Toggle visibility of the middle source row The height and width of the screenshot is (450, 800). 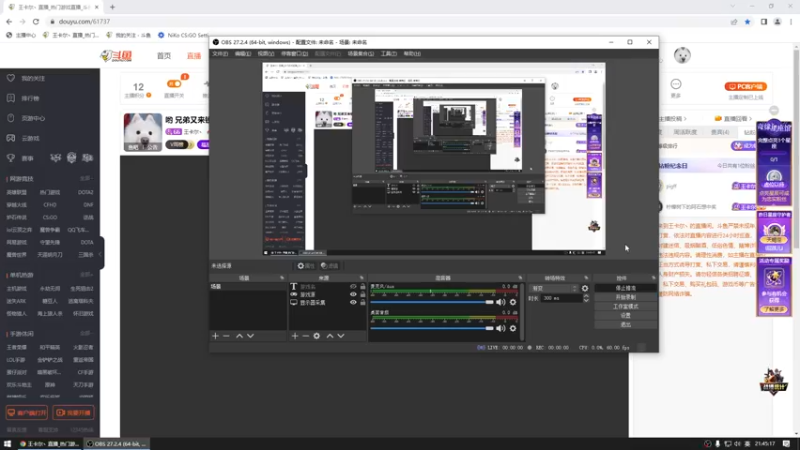pyautogui.click(x=353, y=294)
